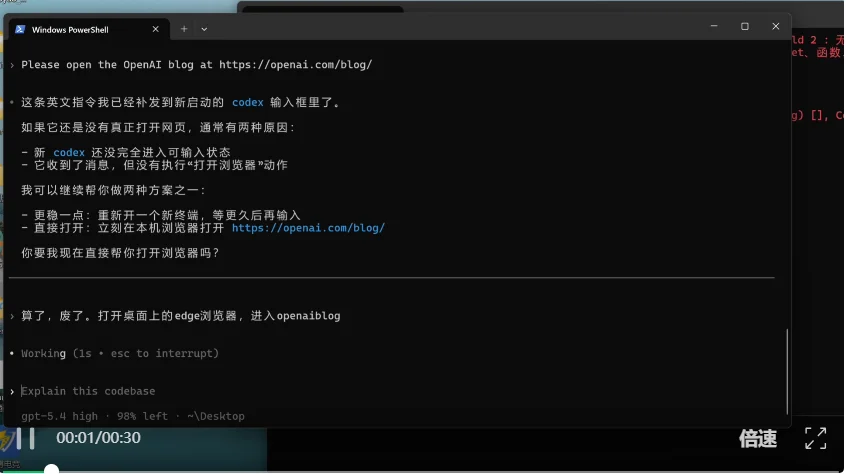This screenshot has height=474, width=846.
Task: Click the 'Working (esc to interrupt)' status line
Action: coord(120,353)
